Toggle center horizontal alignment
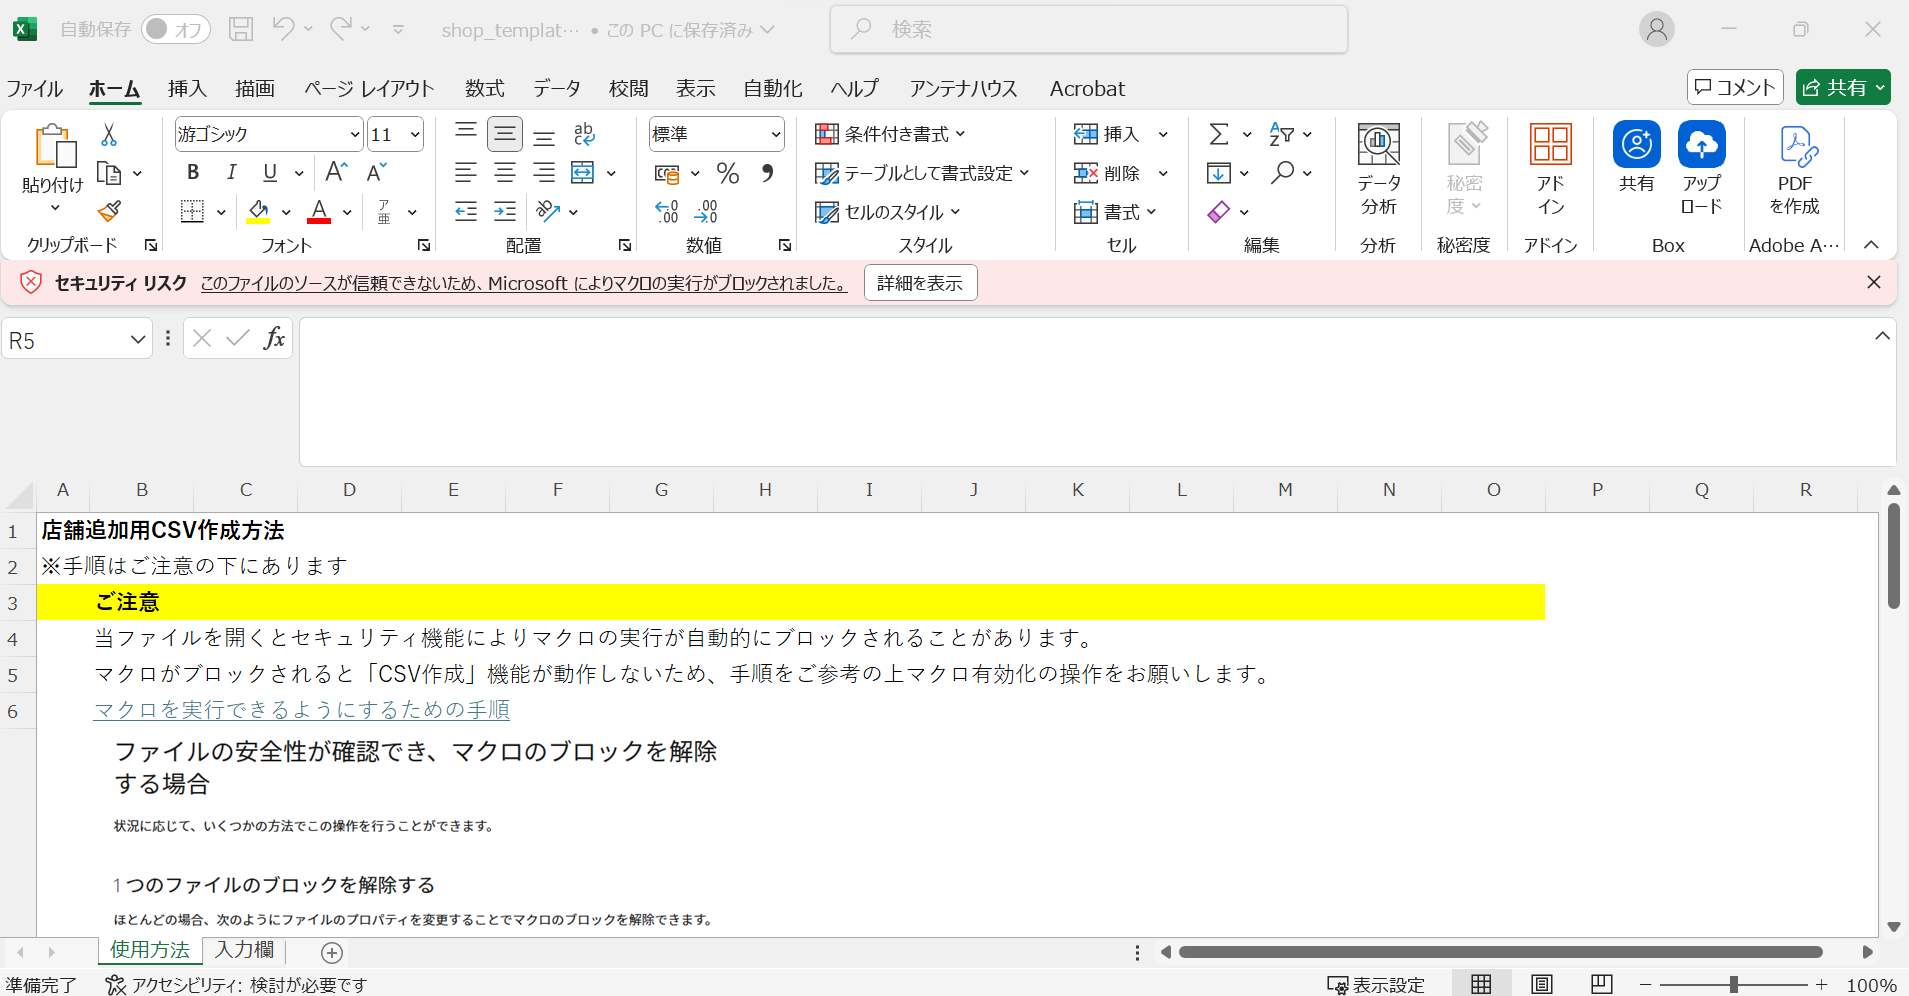Screen dimensions: 1909x996 [x=505, y=172]
